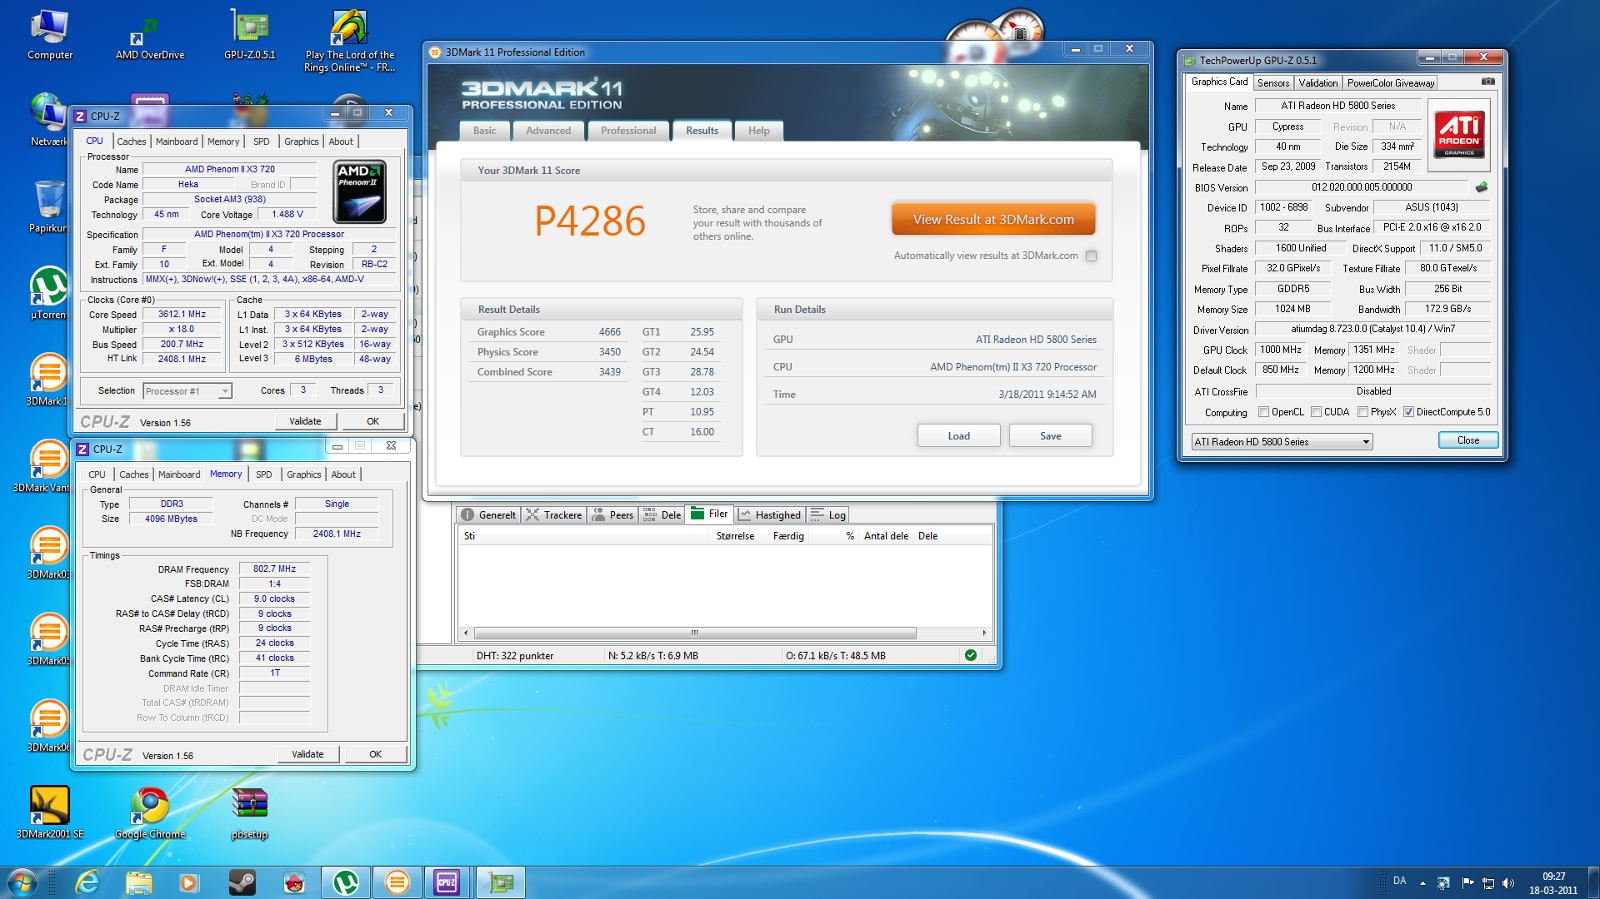Open the Basic tab in 3DMark 11
Image resolution: width=1600 pixels, height=899 pixels.
coord(485,131)
